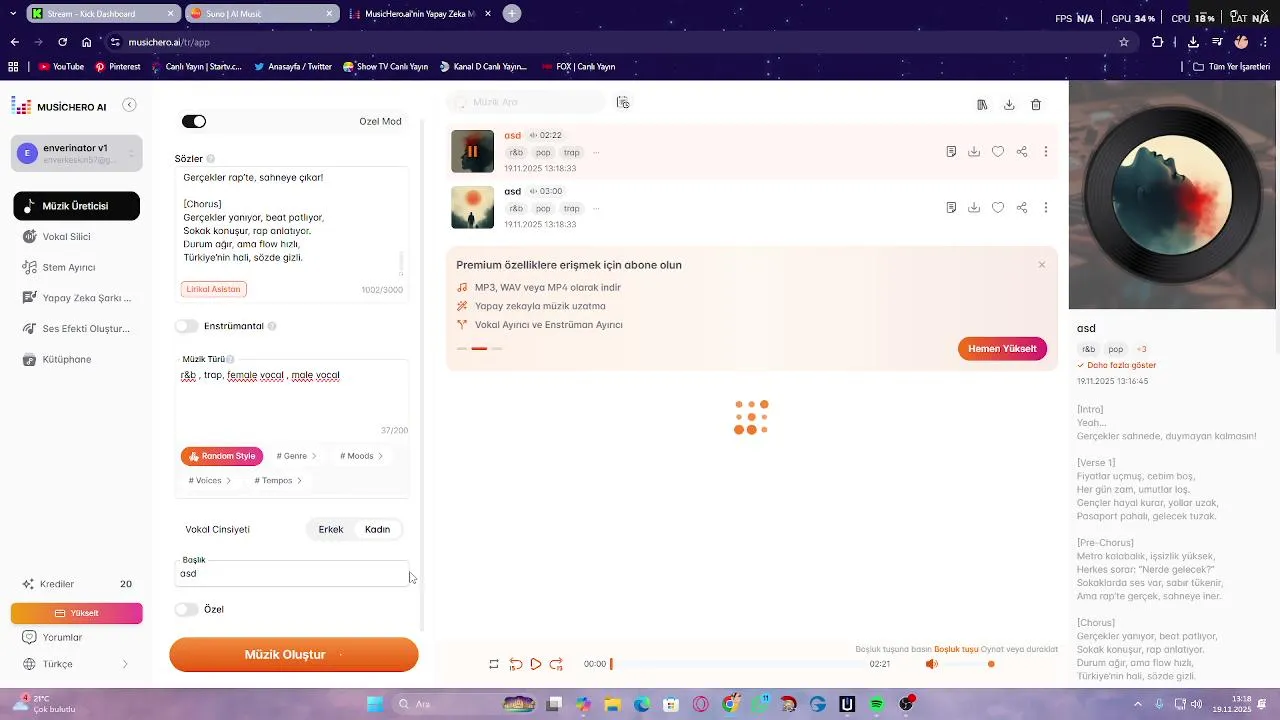
Task: Click the Yükselt sidebar button
Action: 77,613
